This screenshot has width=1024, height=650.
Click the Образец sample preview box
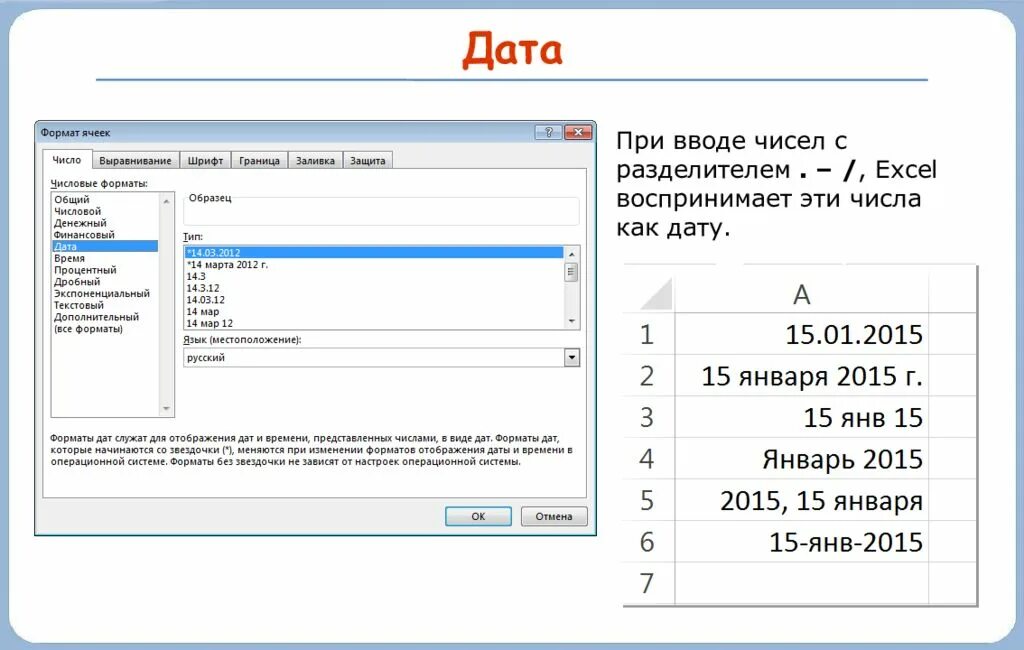coord(381,212)
